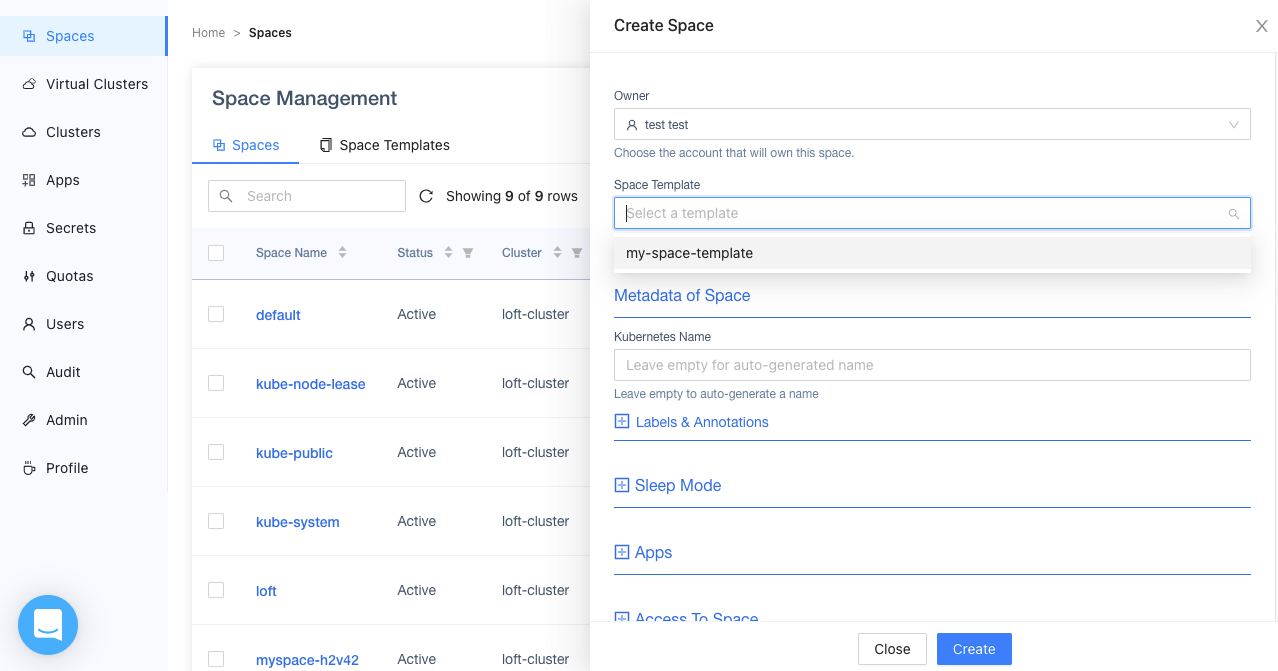Viewport: 1278px width, 671px height.
Task: Click the Kubernetes Name input field
Action: coord(931,365)
